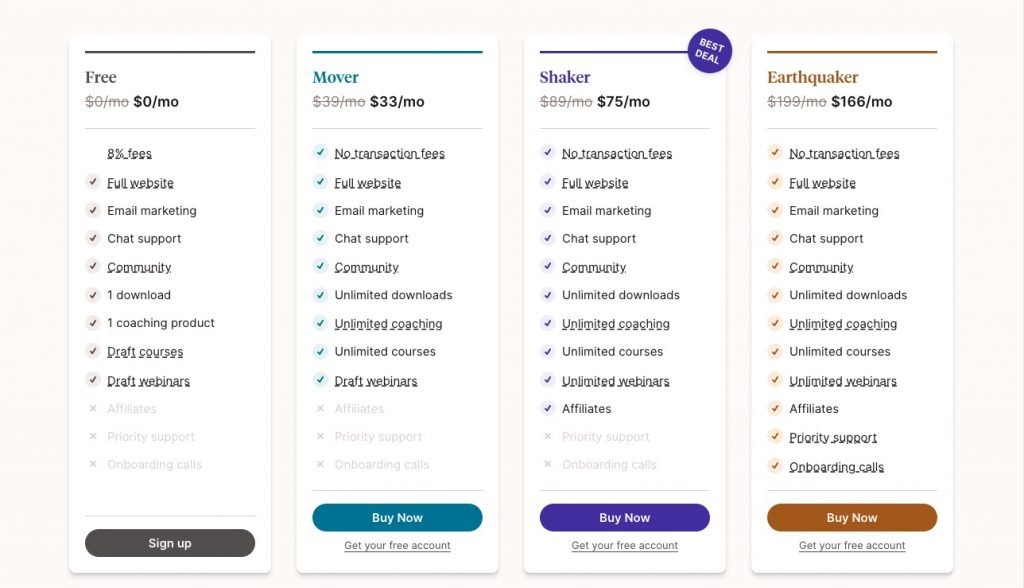Open Get your free account under Mover

[x=397, y=546]
